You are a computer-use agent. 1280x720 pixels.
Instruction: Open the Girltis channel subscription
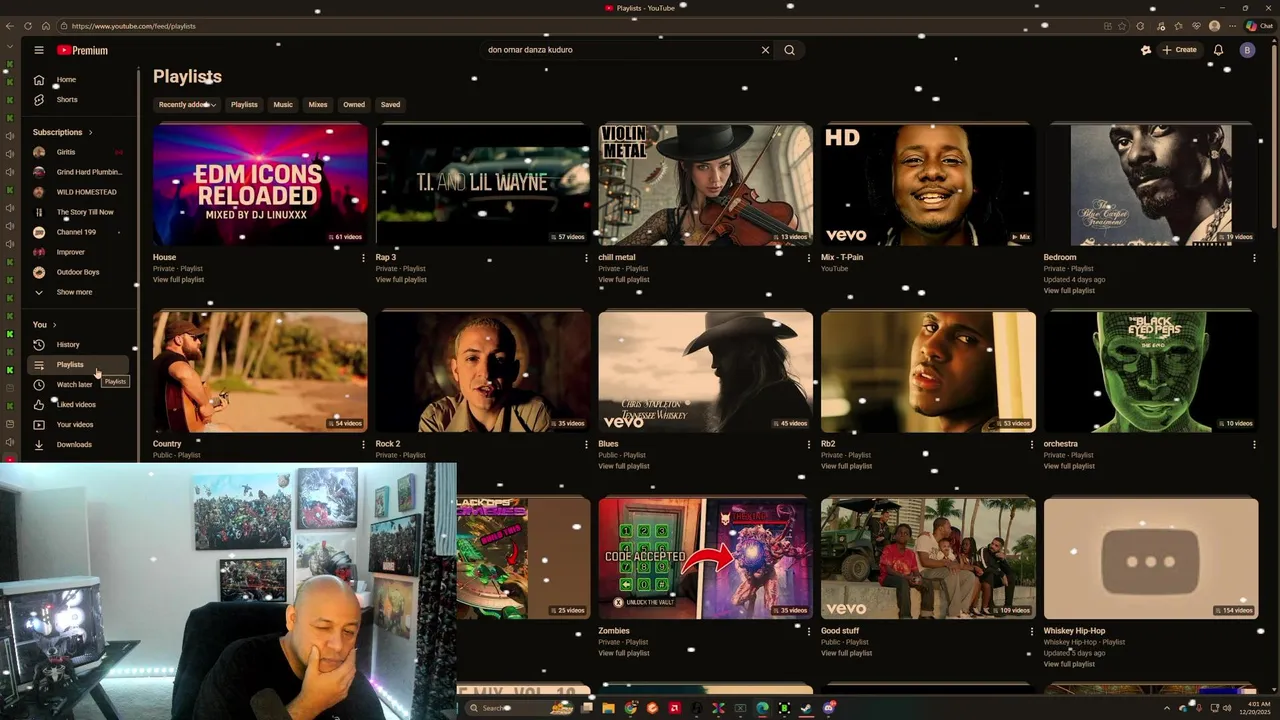[x=66, y=152]
